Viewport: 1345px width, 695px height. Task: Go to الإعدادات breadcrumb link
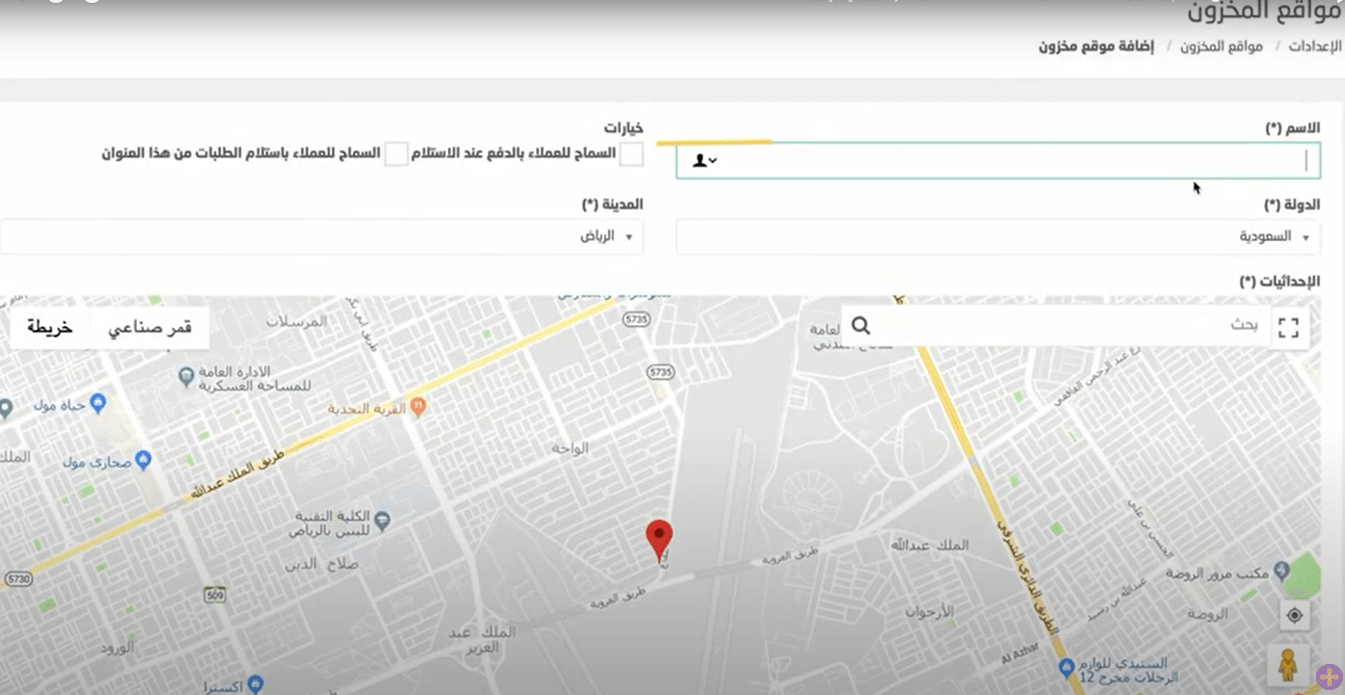coord(1314,47)
